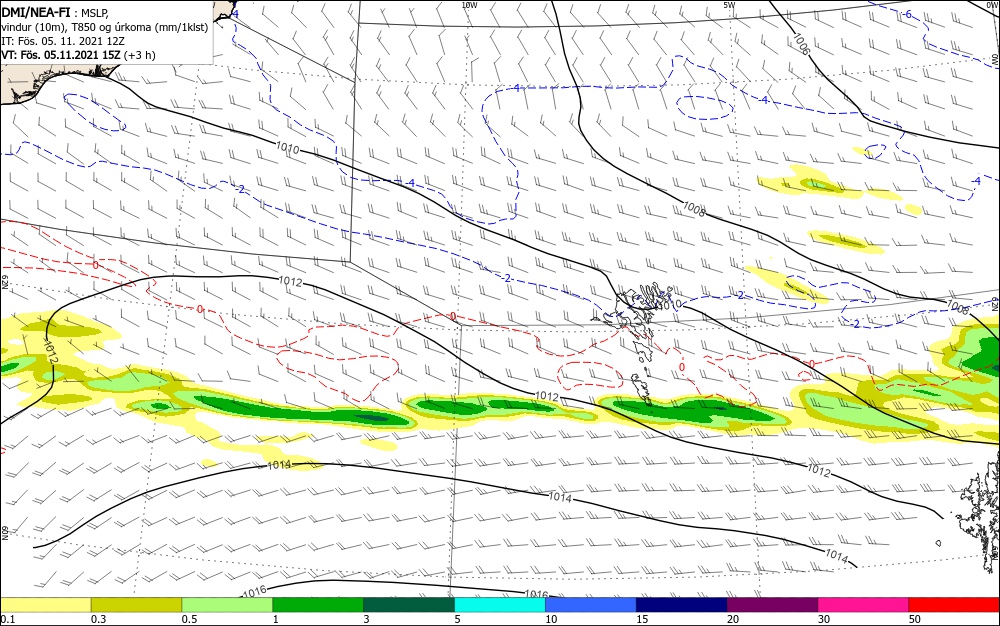1000x626 pixels.
Task: Click legend value "0.3"
Action: [x=99, y=619]
